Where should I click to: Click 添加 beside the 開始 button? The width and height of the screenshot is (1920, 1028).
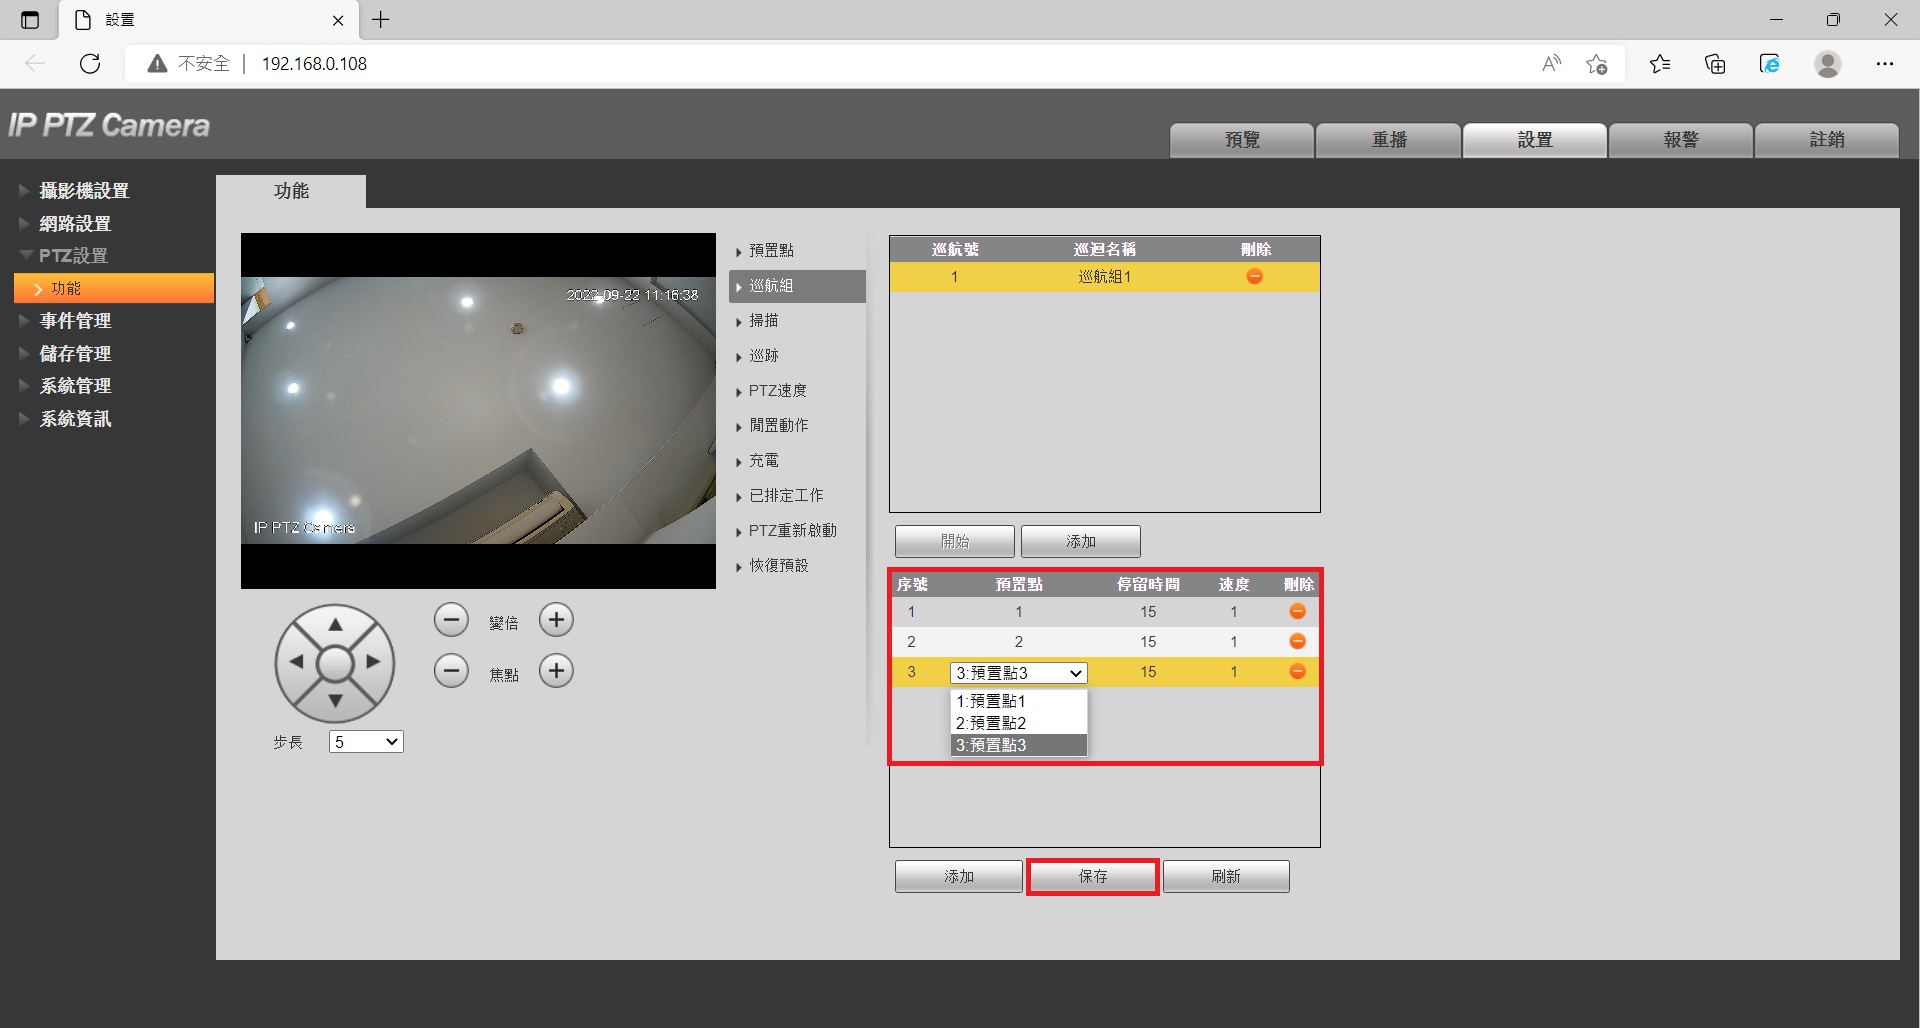1081,541
